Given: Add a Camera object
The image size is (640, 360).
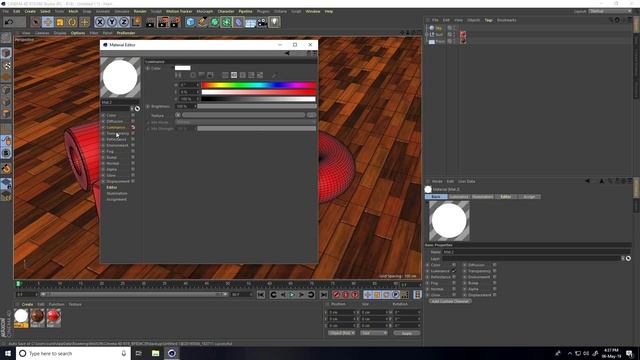Looking at the screenshot, I should point(262,22).
